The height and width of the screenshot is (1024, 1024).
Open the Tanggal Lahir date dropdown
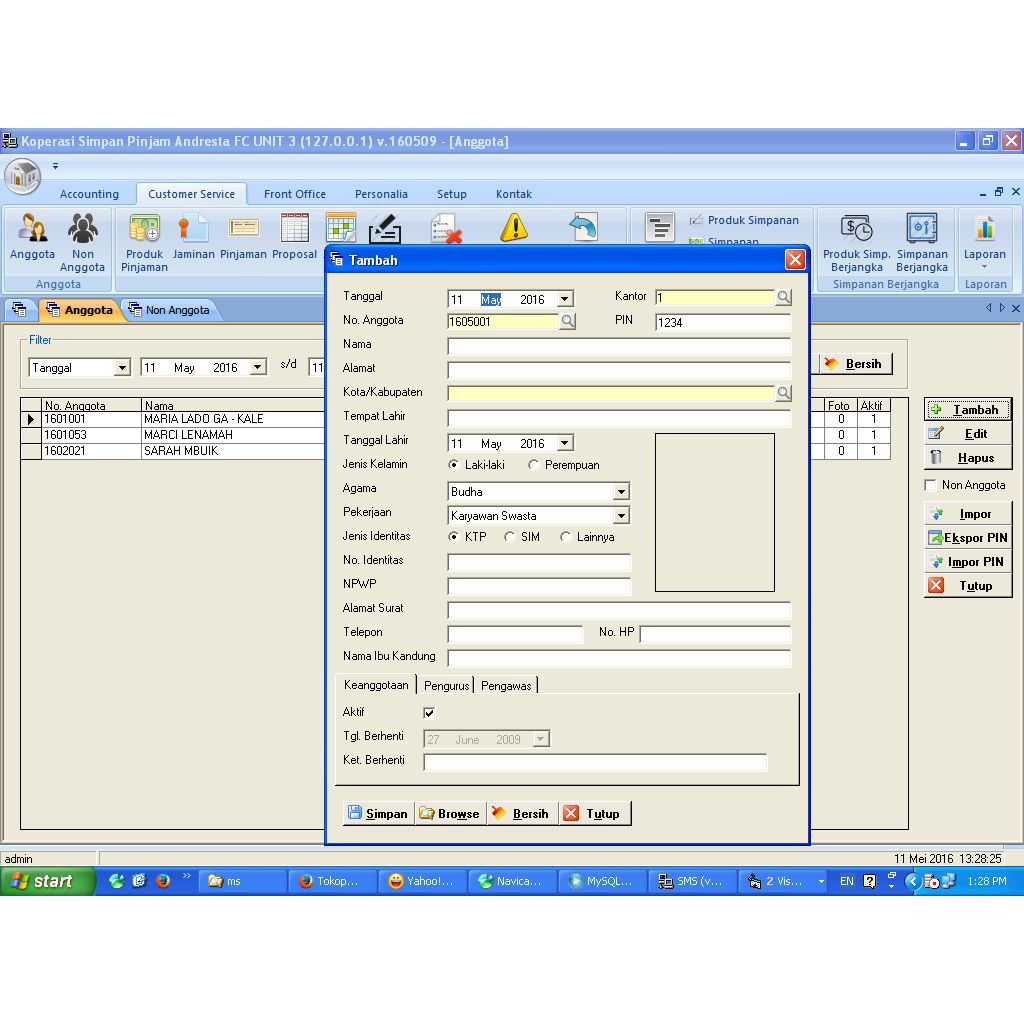click(565, 443)
